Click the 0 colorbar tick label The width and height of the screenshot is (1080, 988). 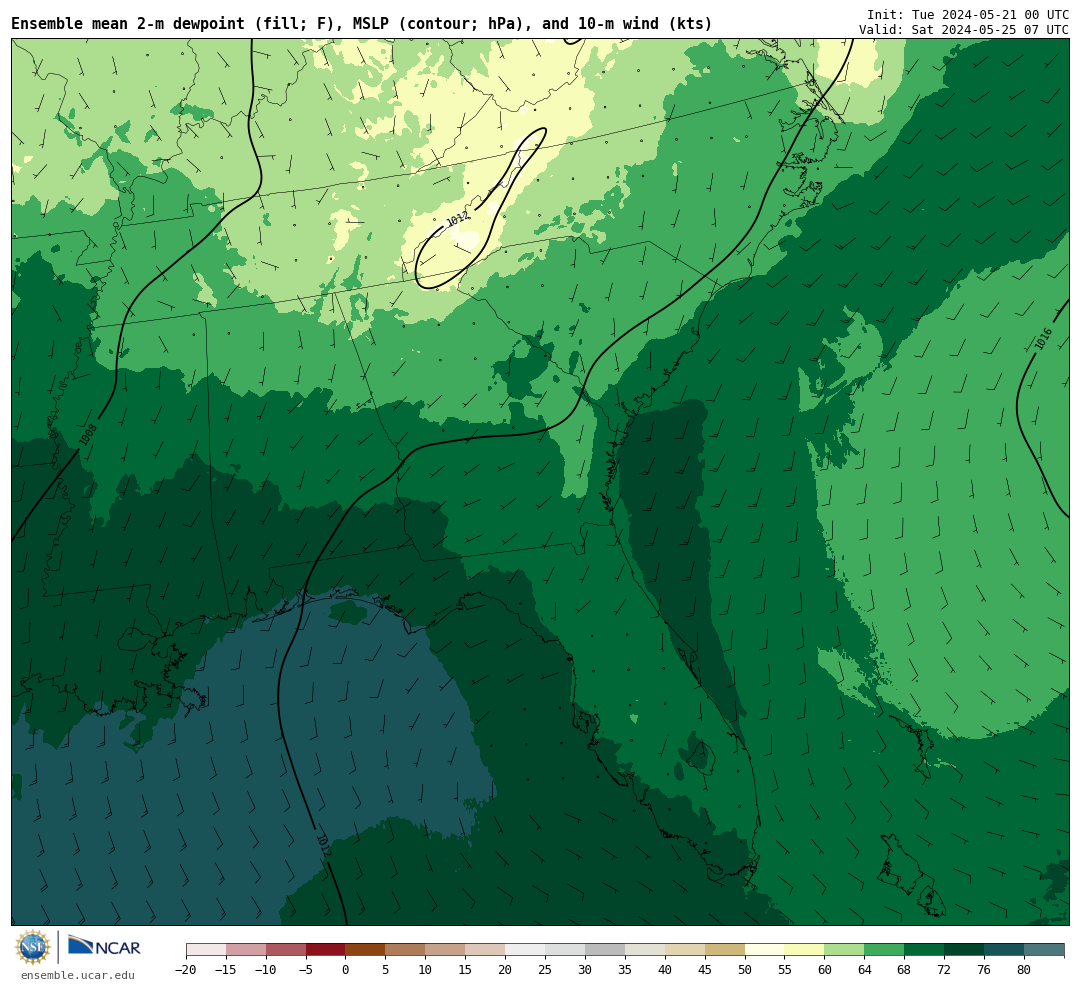346,970
